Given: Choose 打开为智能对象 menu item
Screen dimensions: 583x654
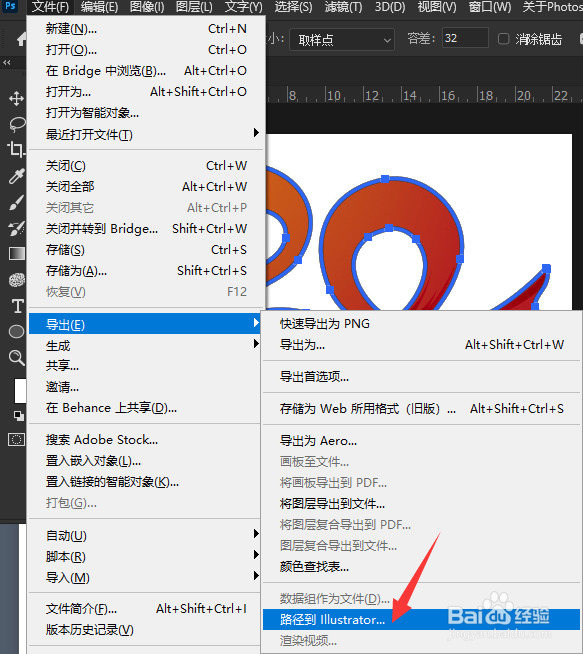Looking at the screenshot, I should [x=146, y=113].
